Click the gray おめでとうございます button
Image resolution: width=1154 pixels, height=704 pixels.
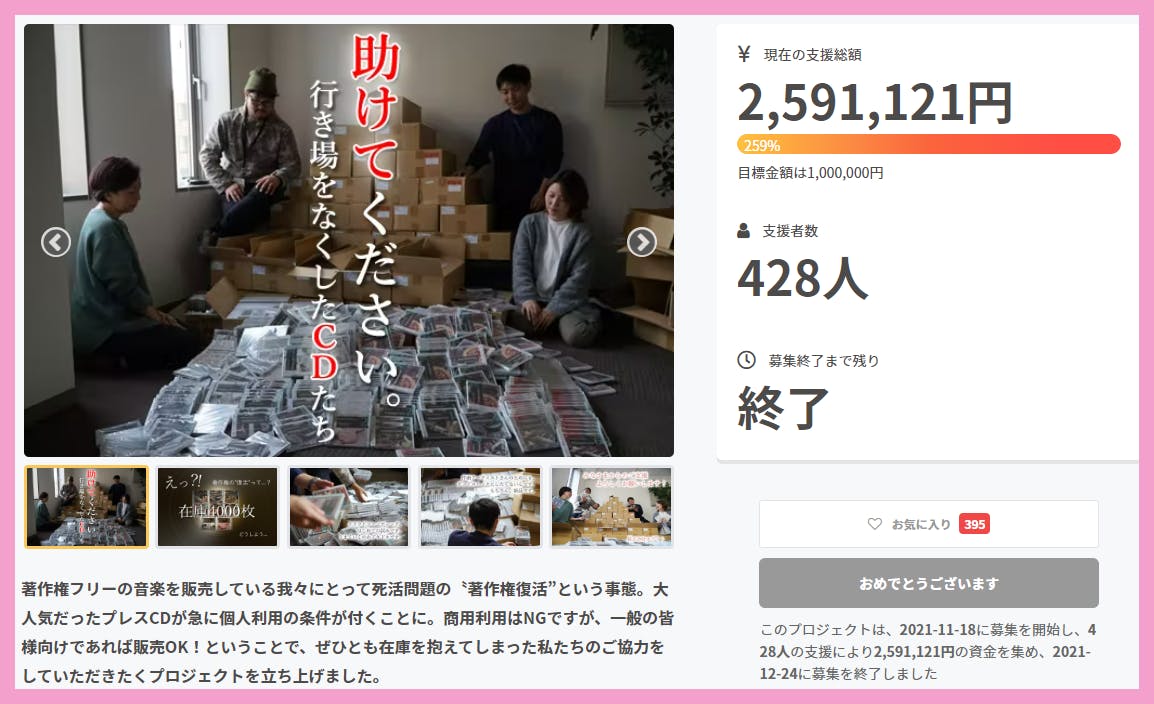coord(929,583)
